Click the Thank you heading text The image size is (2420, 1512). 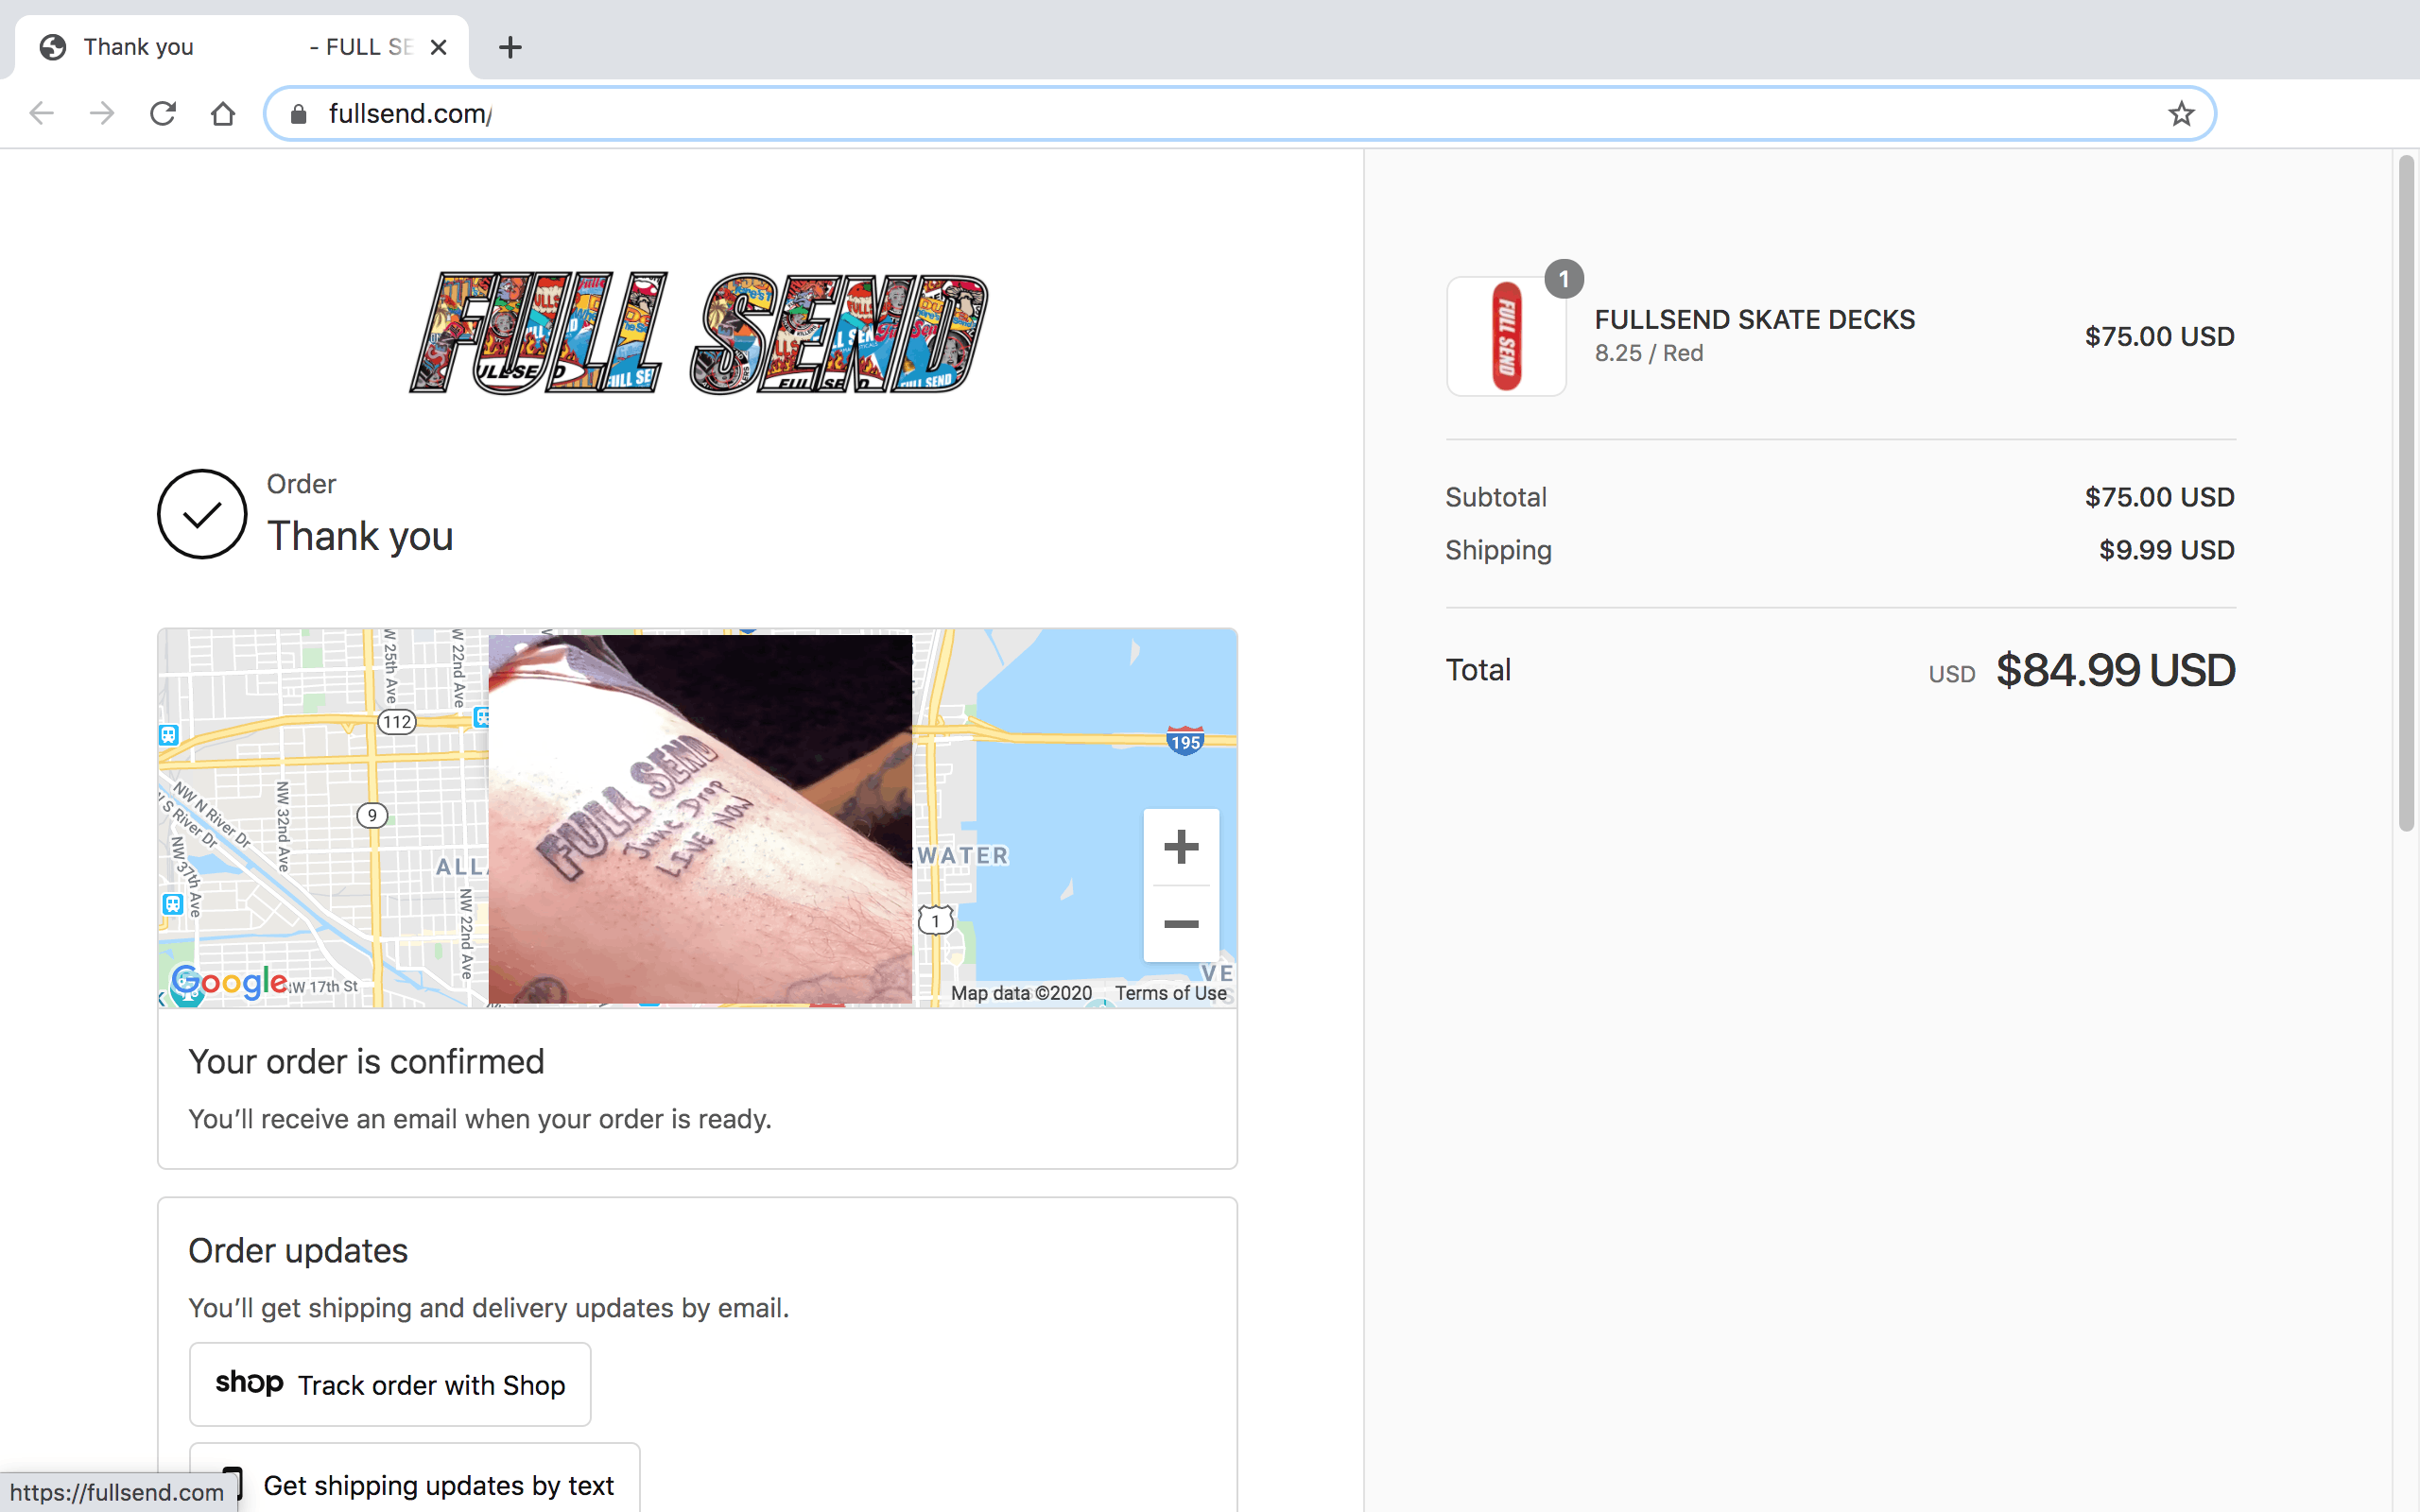coord(360,537)
